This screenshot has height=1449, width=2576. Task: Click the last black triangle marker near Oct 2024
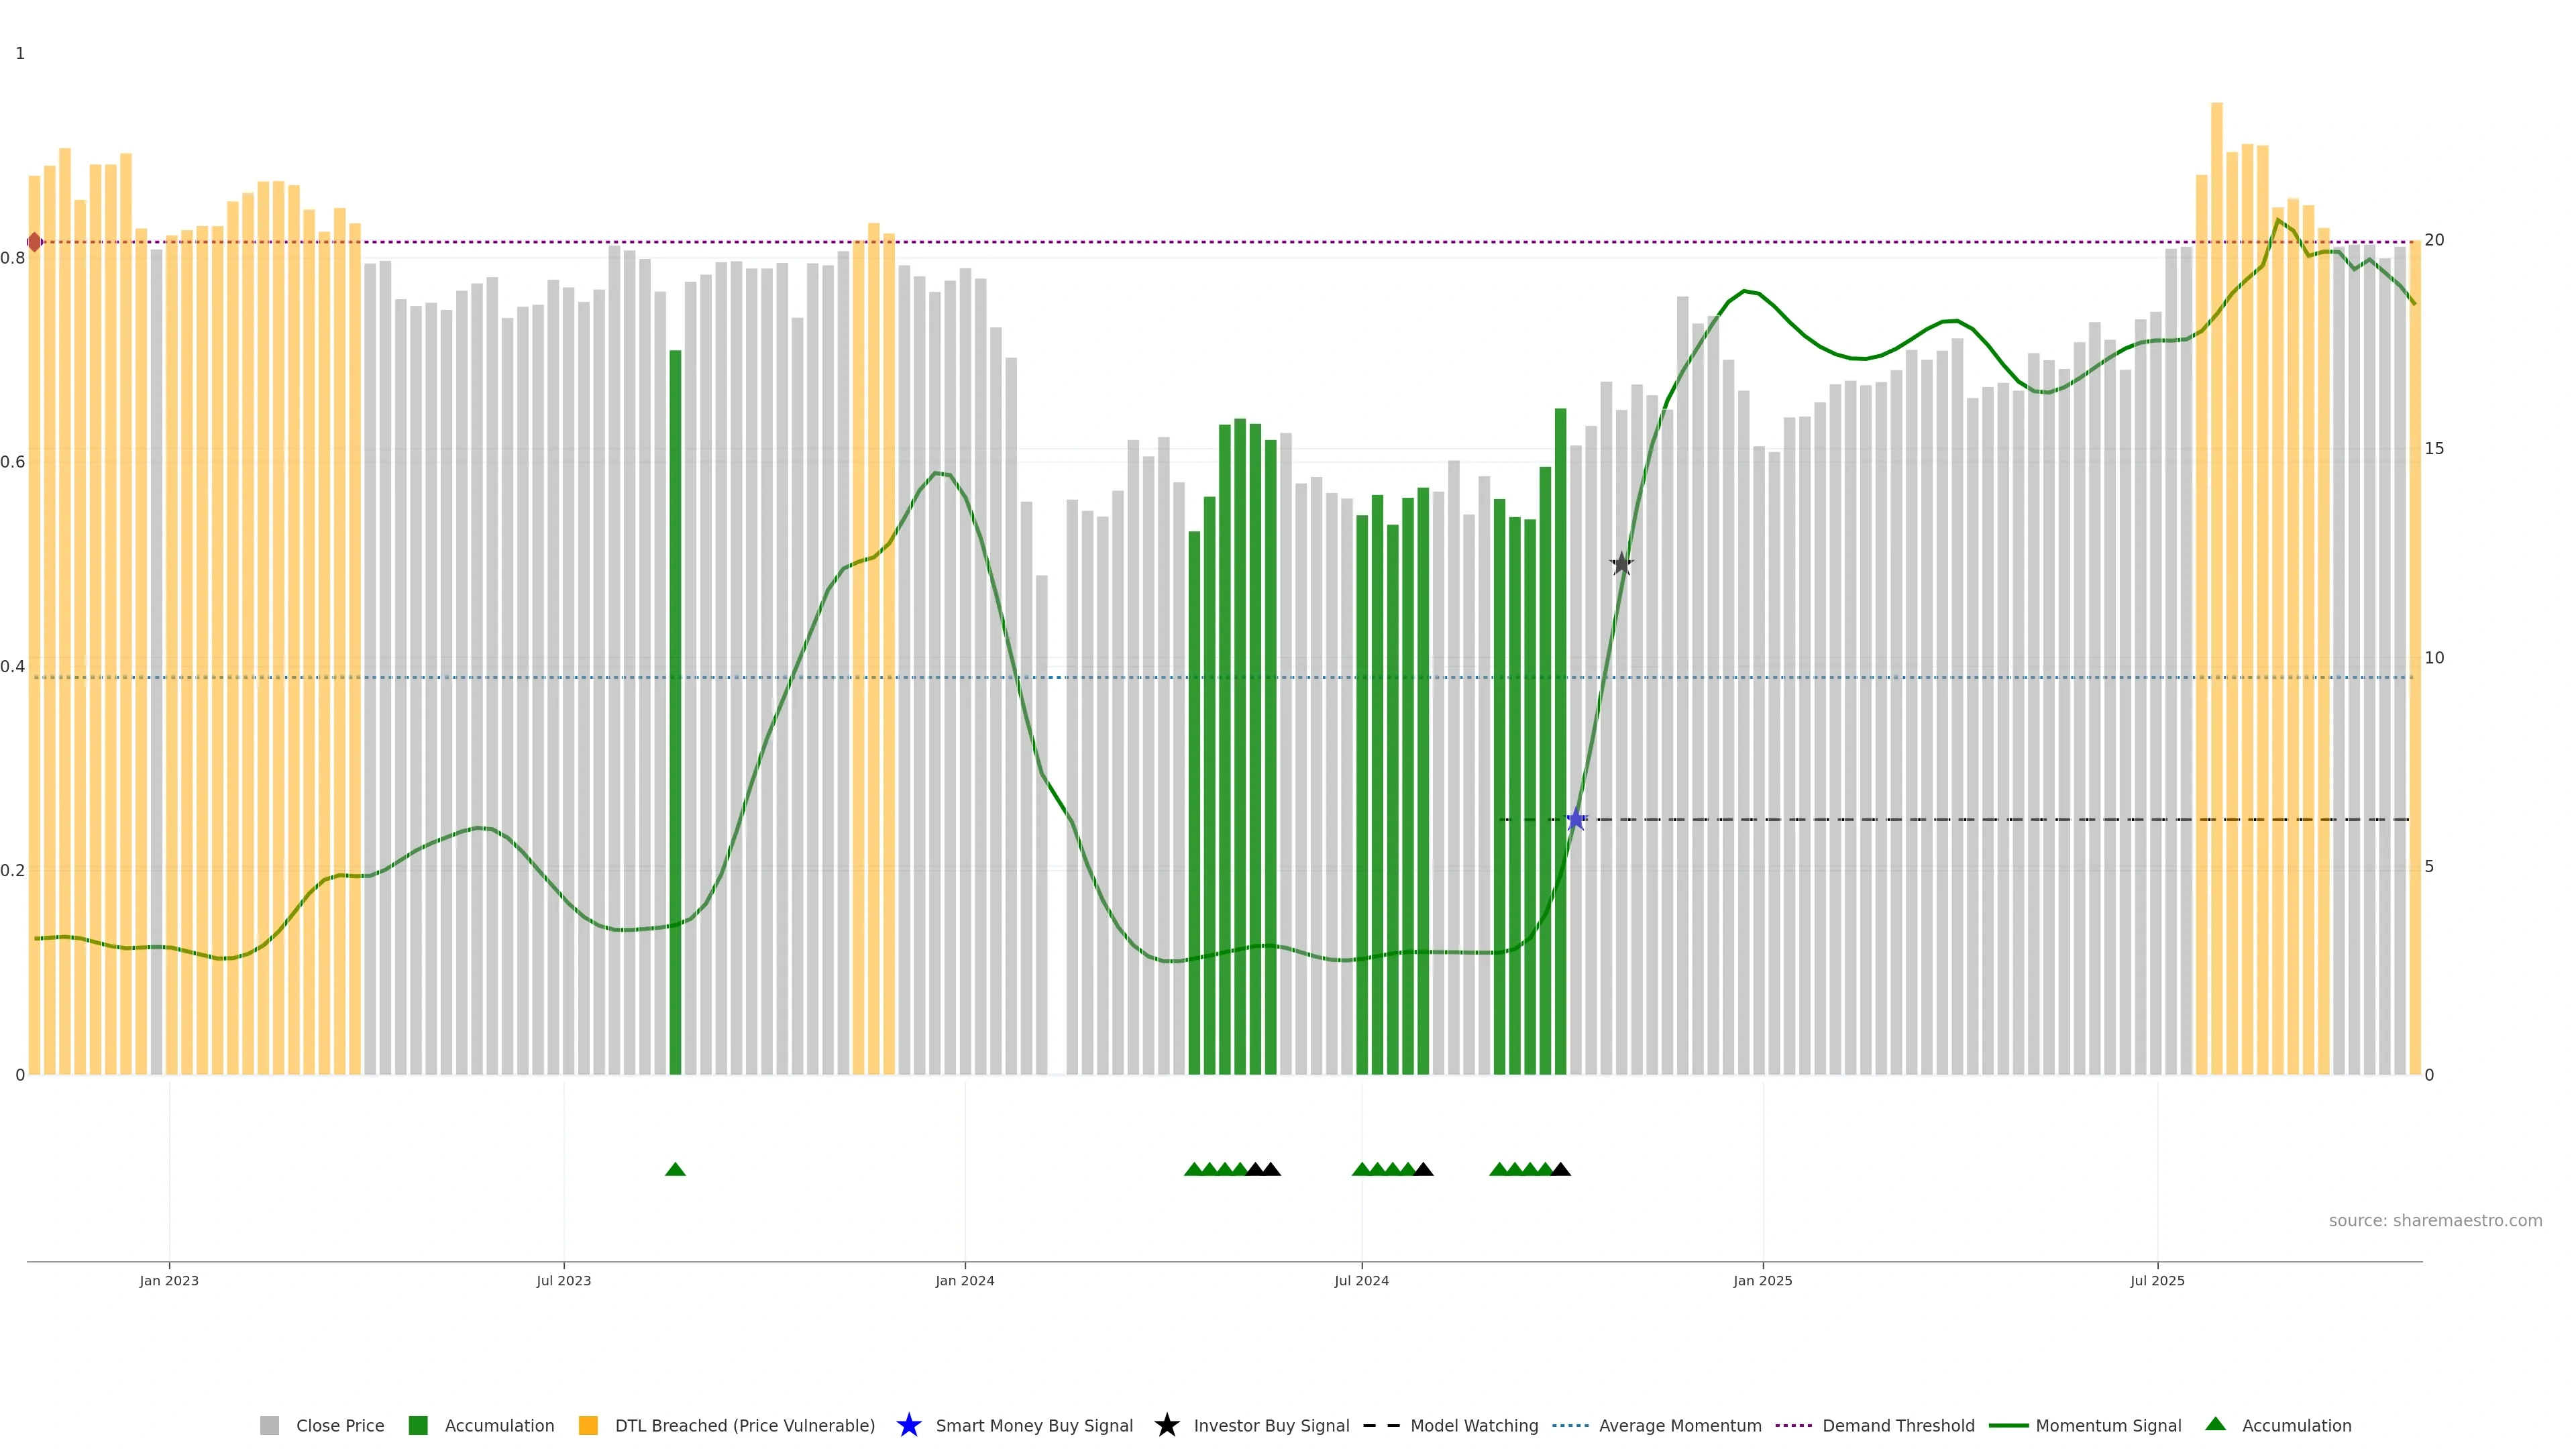(1560, 1169)
